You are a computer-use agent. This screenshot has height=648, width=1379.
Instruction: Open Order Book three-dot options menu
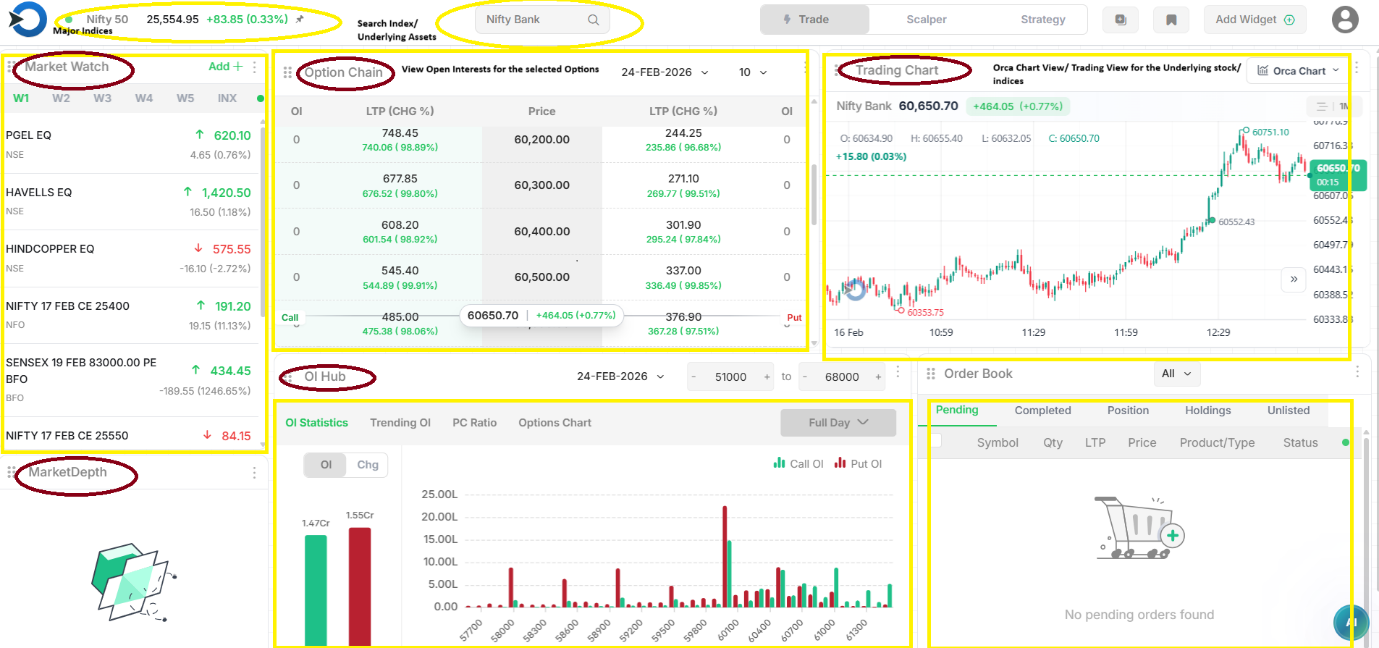pos(1357,373)
